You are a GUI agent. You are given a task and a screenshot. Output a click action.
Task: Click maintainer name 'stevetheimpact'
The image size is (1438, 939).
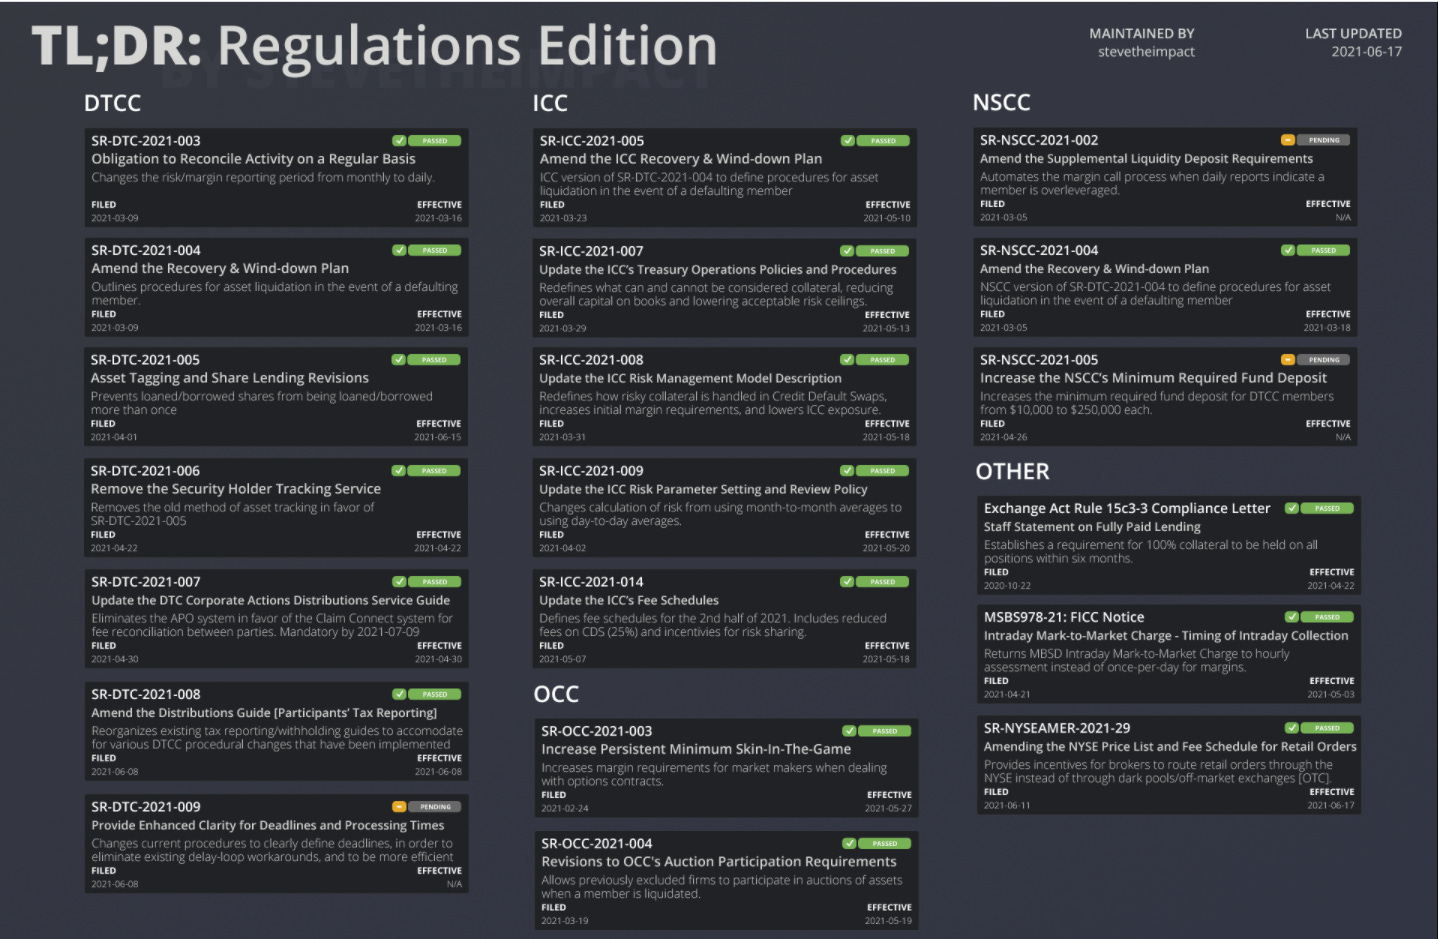1146,52
